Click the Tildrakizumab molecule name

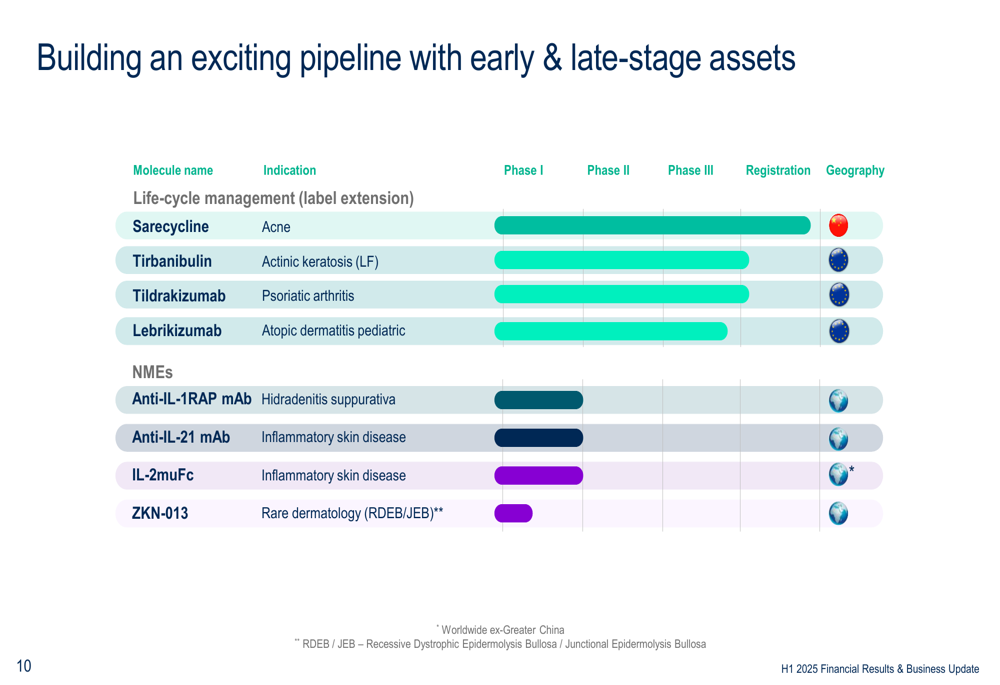(179, 296)
